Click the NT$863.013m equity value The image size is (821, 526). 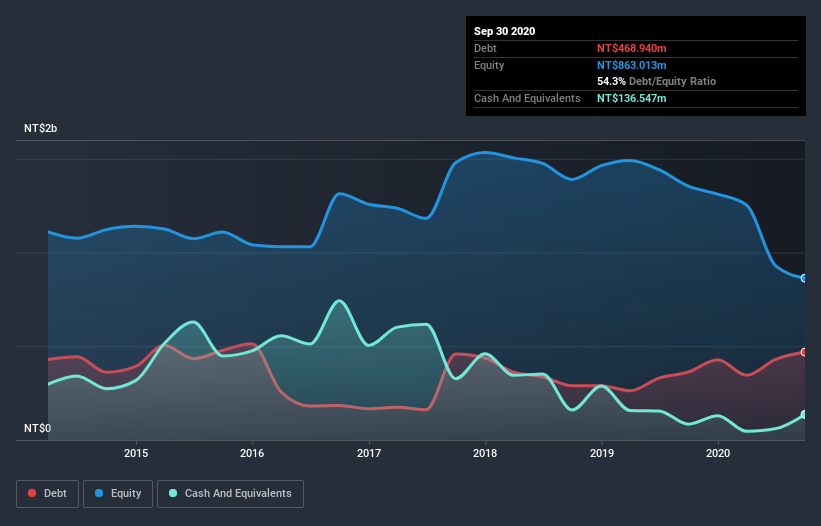click(631, 65)
